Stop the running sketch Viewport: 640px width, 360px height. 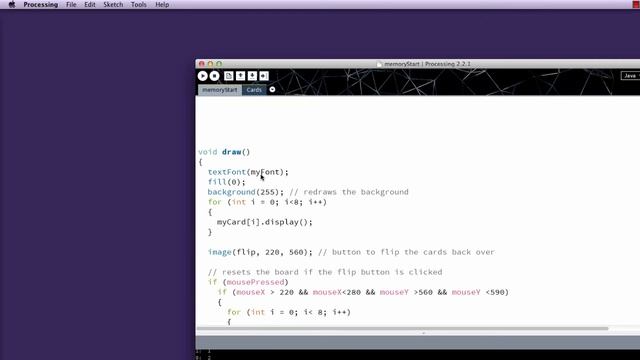tap(214, 76)
